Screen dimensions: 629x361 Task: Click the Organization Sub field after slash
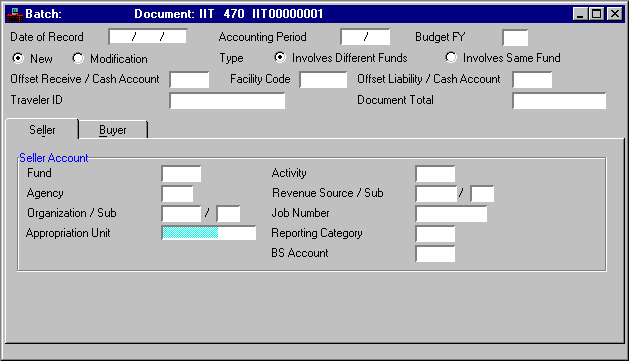click(228, 214)
